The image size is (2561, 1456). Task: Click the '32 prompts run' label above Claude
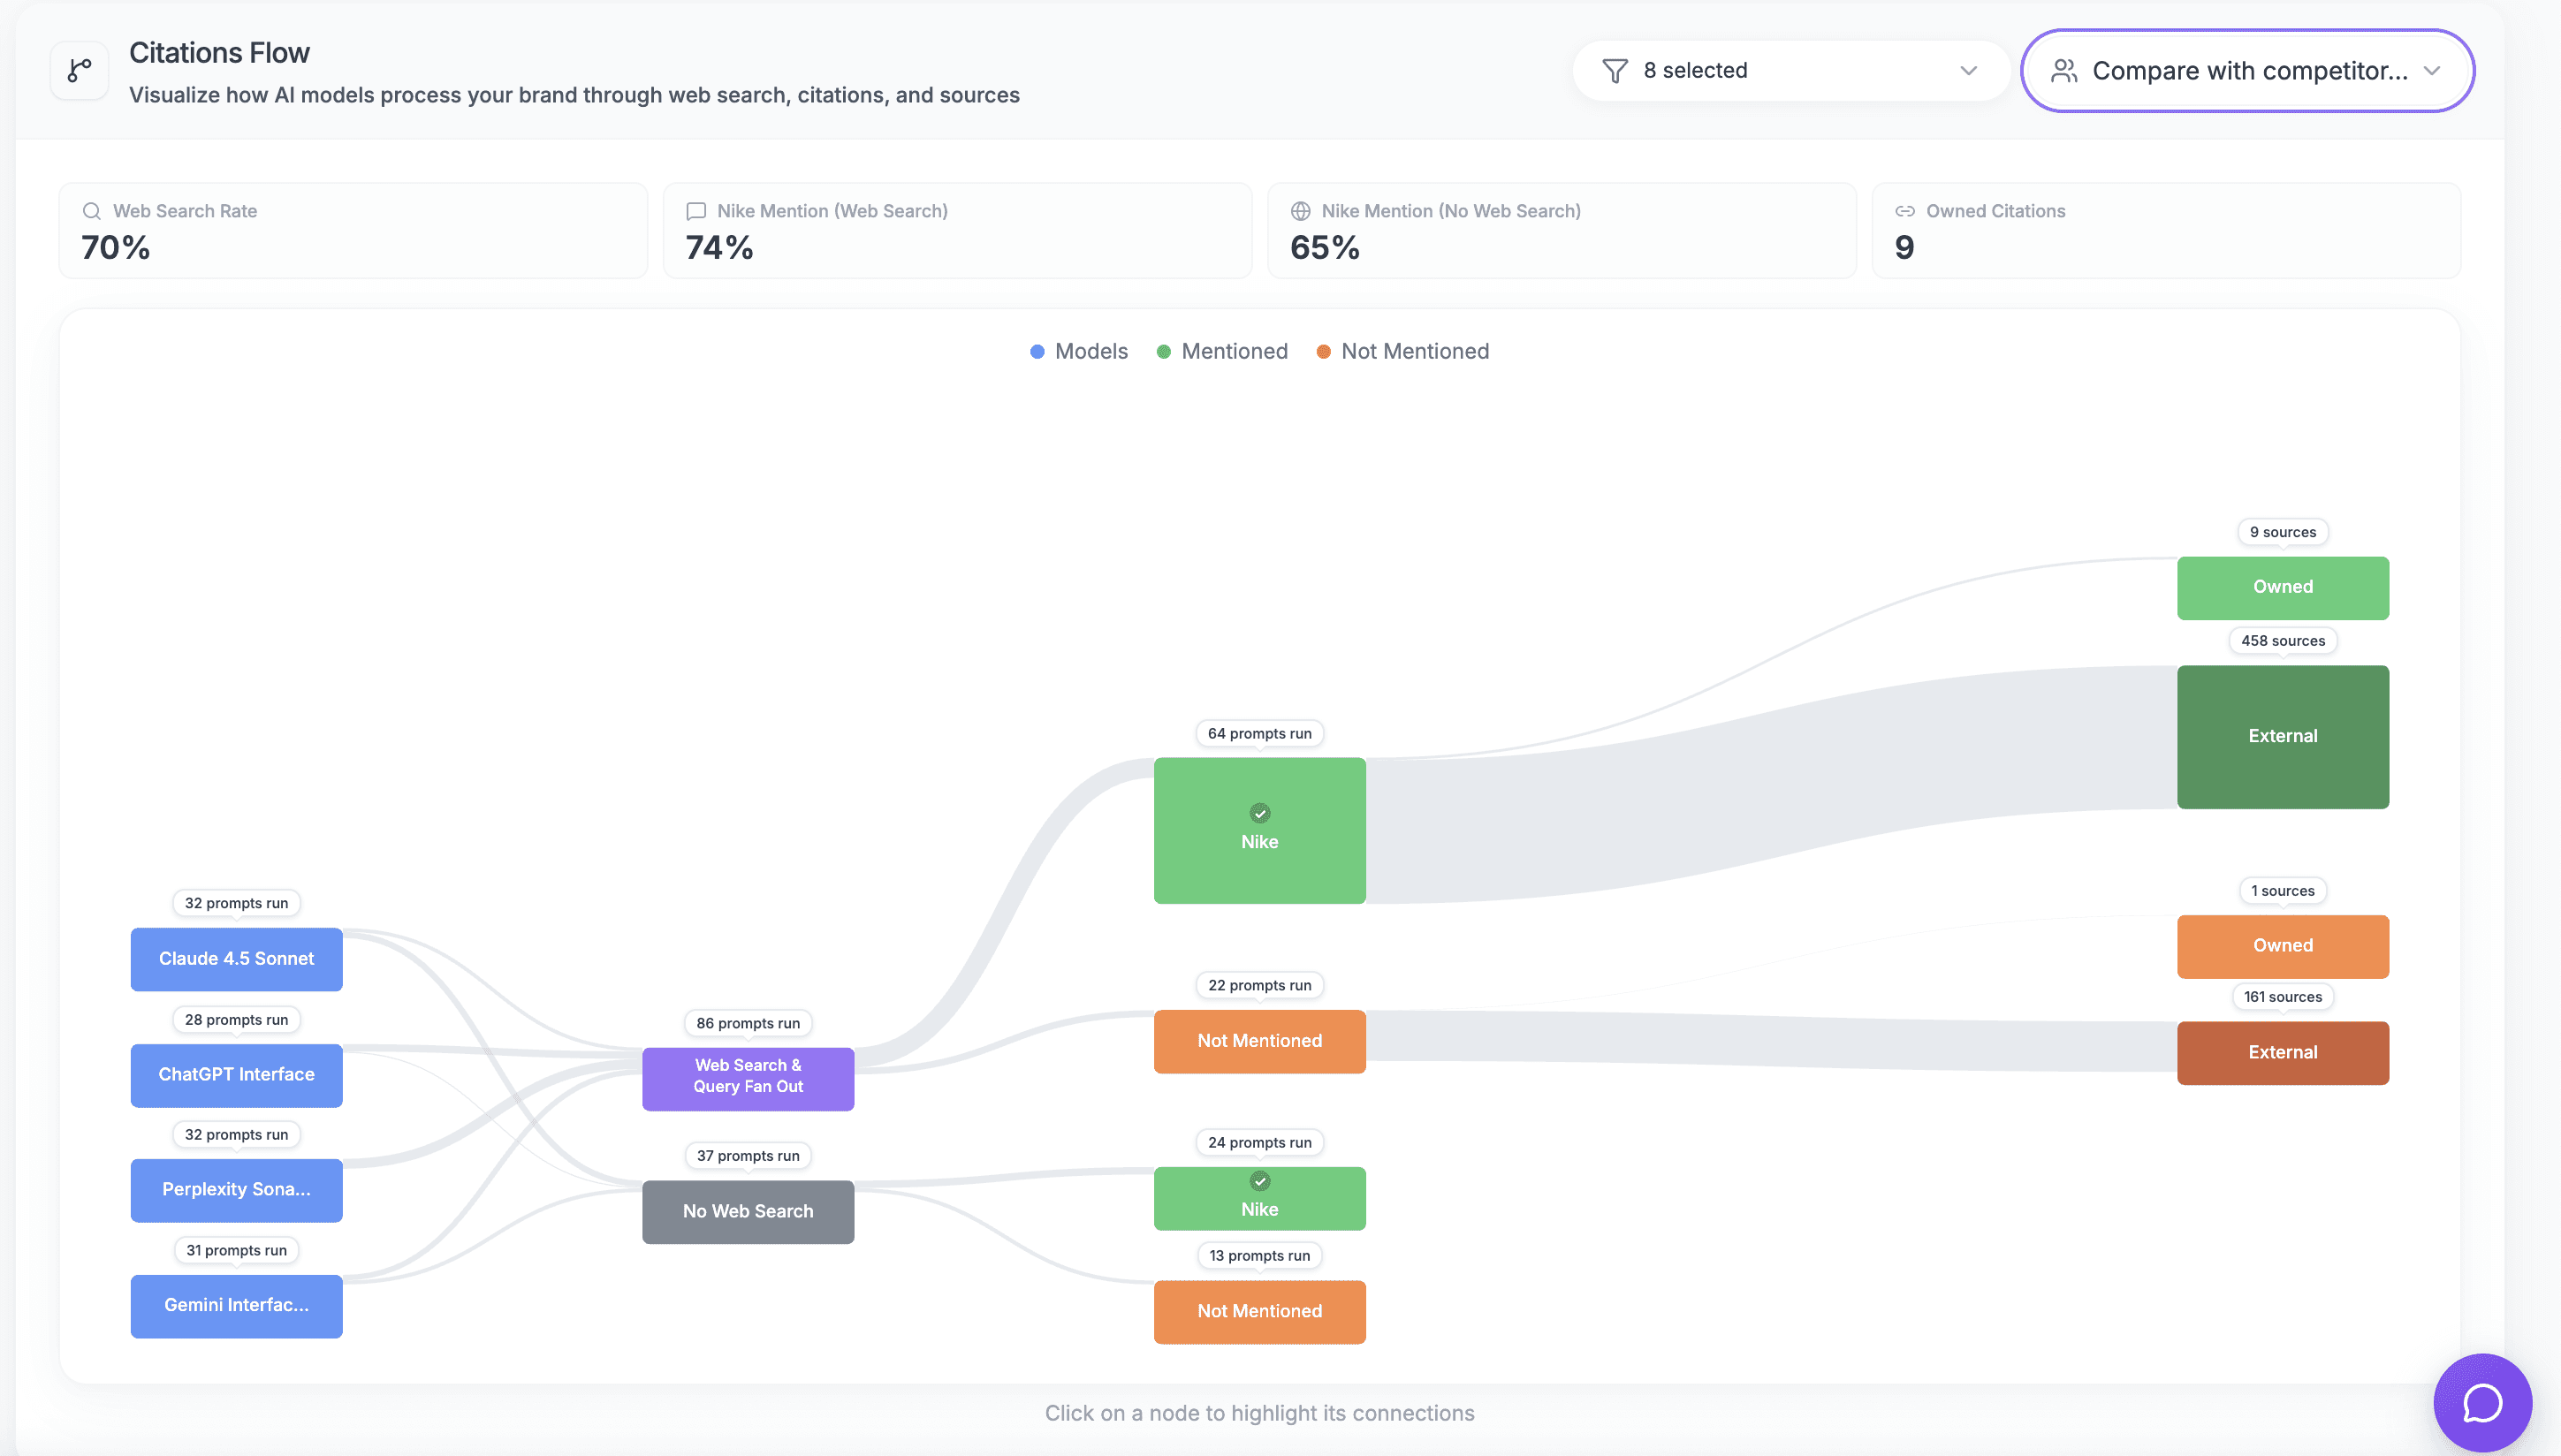pos(236,903)
